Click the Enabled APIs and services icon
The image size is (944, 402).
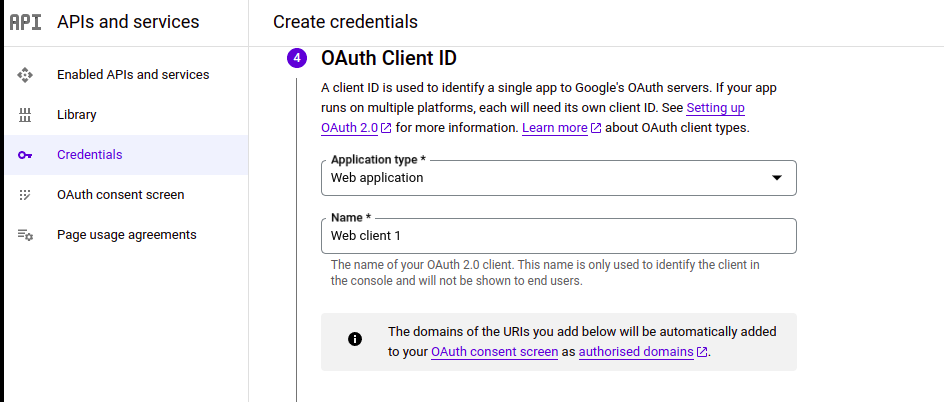[x=26, y=75]
